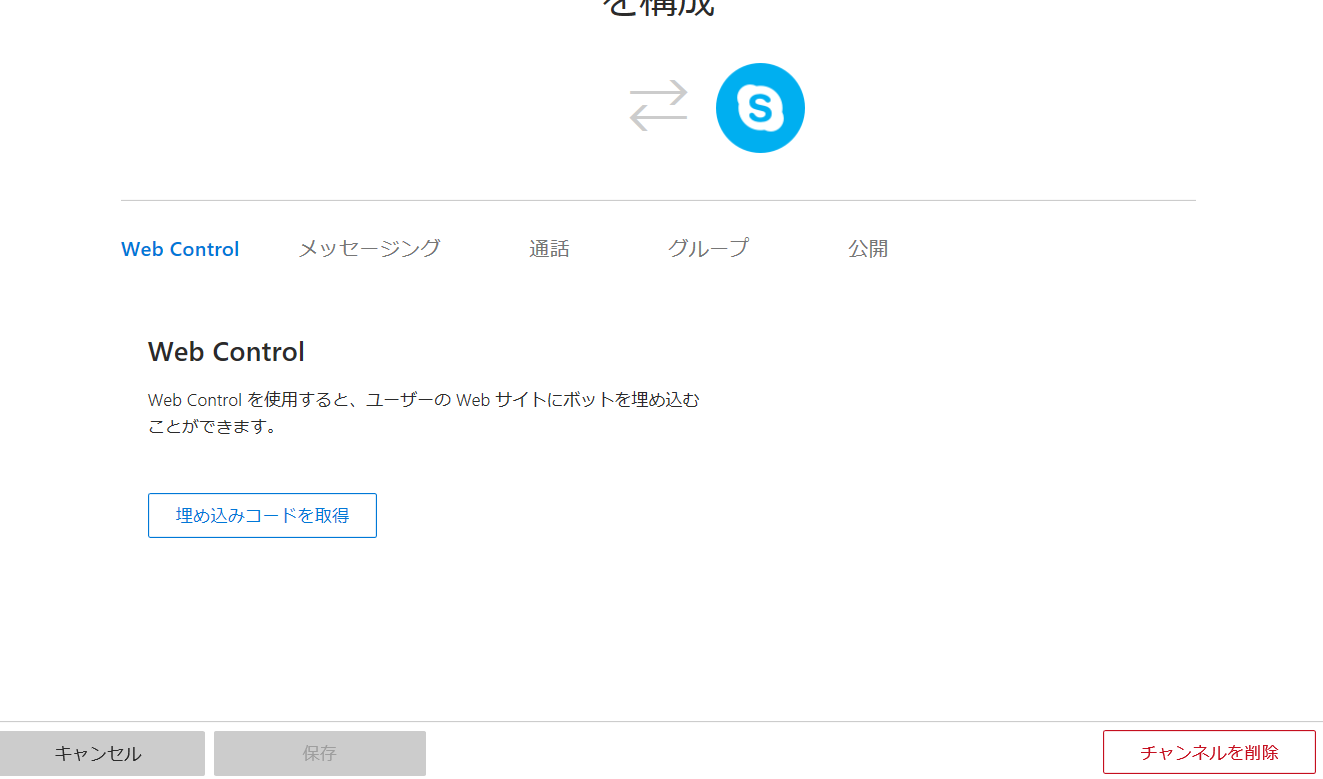Click inside the embed code button border
The width and height of the screenshot is (1323, 779).
pyautogui.click(x=262, y=515)
